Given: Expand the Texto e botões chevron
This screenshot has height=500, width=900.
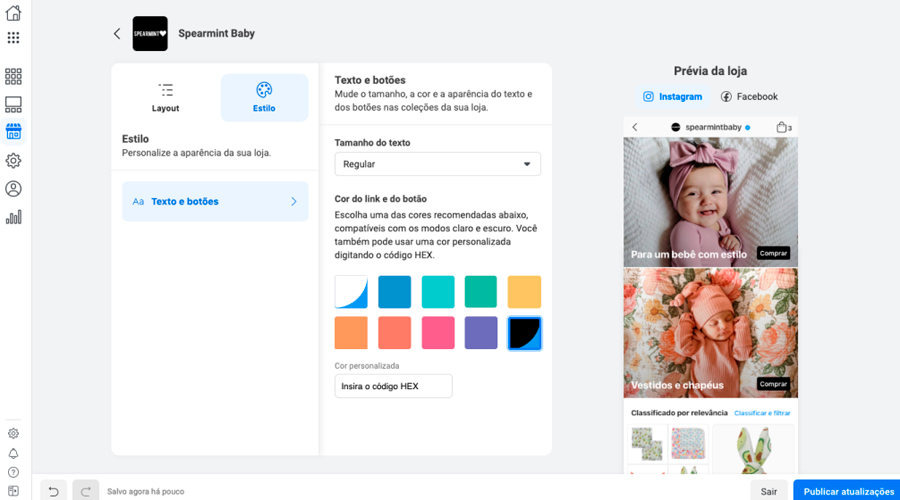Looking at the screenshot, I should [x=294, y=201].
